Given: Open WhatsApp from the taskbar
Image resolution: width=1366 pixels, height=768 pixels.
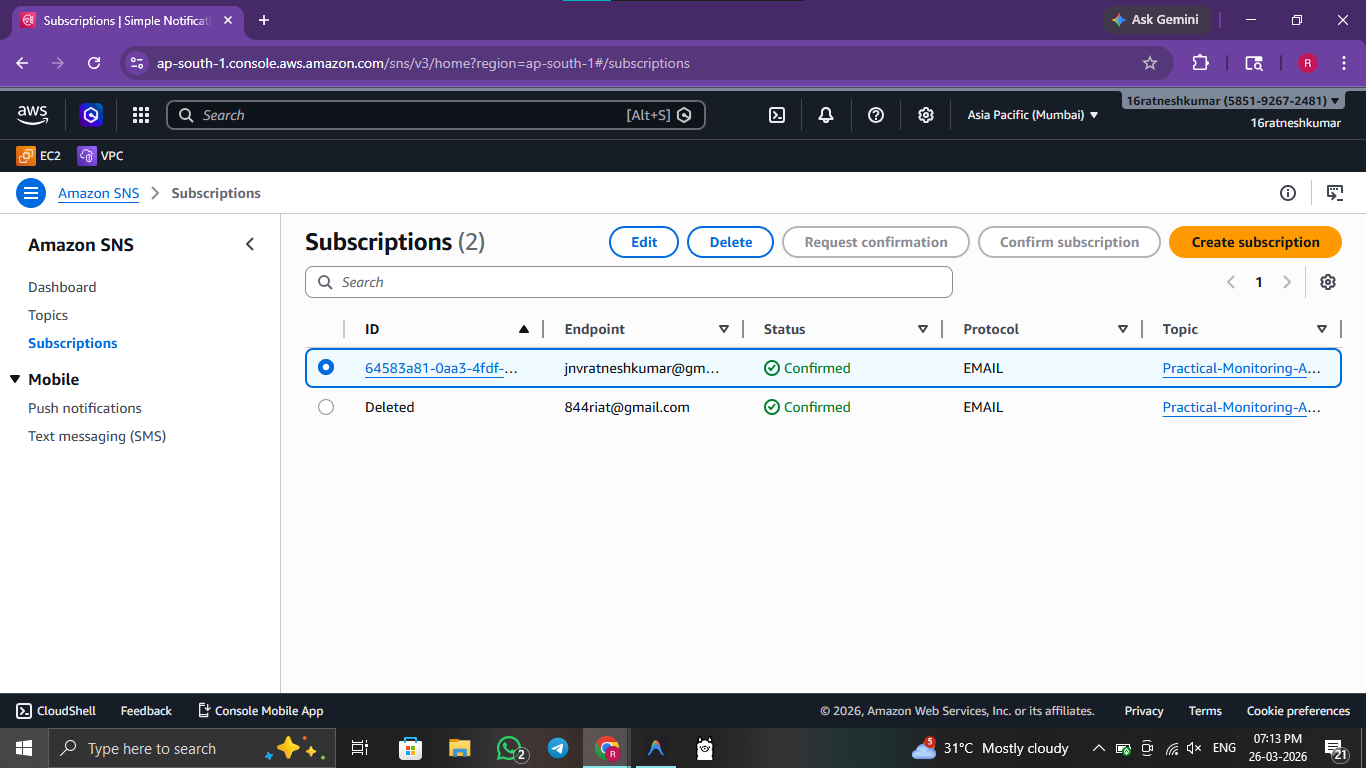Looking at the screenshot, I should tap(511, 748).
